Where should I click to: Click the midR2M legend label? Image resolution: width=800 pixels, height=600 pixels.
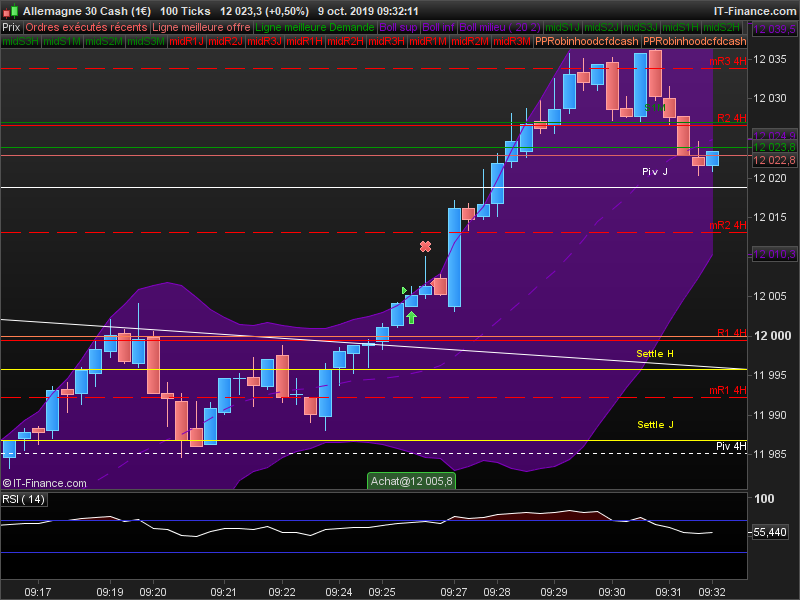(x=469, y=41)
